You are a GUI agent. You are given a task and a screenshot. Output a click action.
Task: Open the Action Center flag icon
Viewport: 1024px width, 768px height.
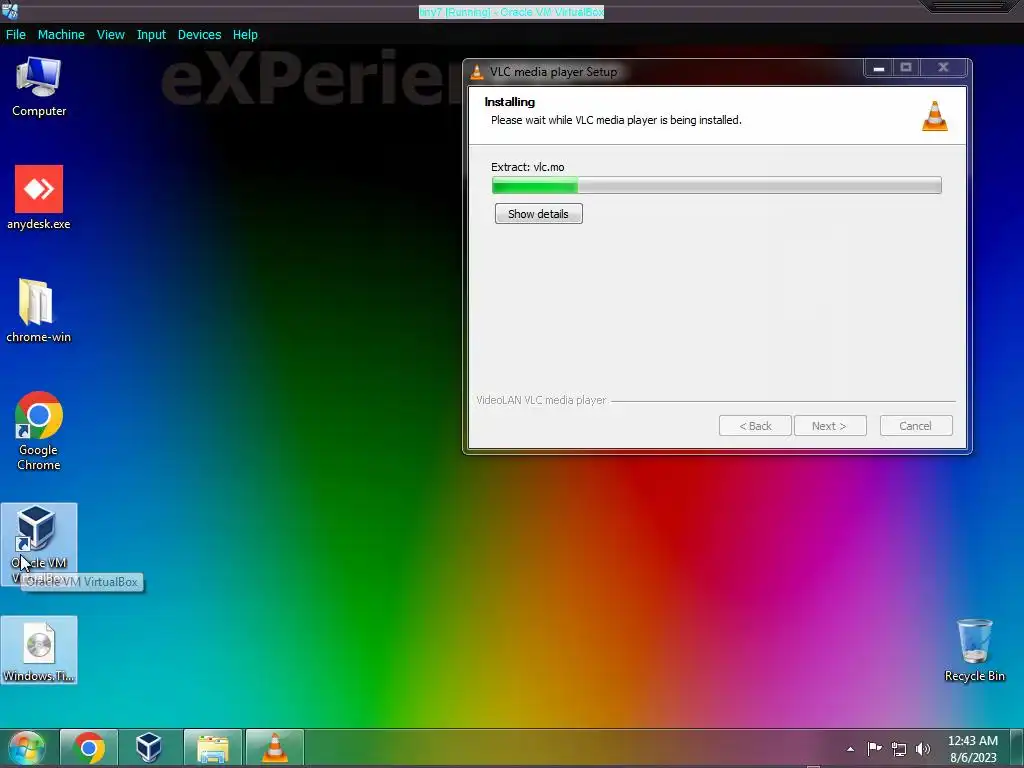click(x=874, y=748)
